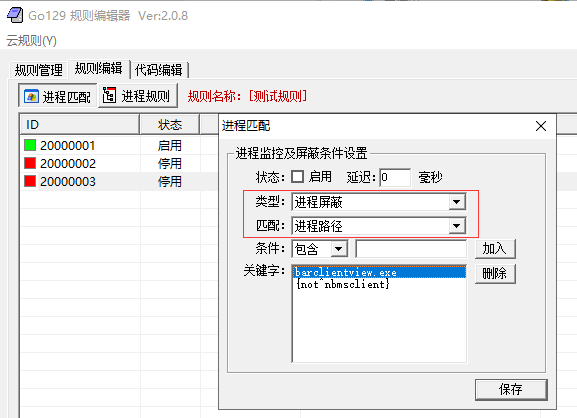577x418 pixels.
Task: Click the Go129 app icon in title bar
Action: 15,15
